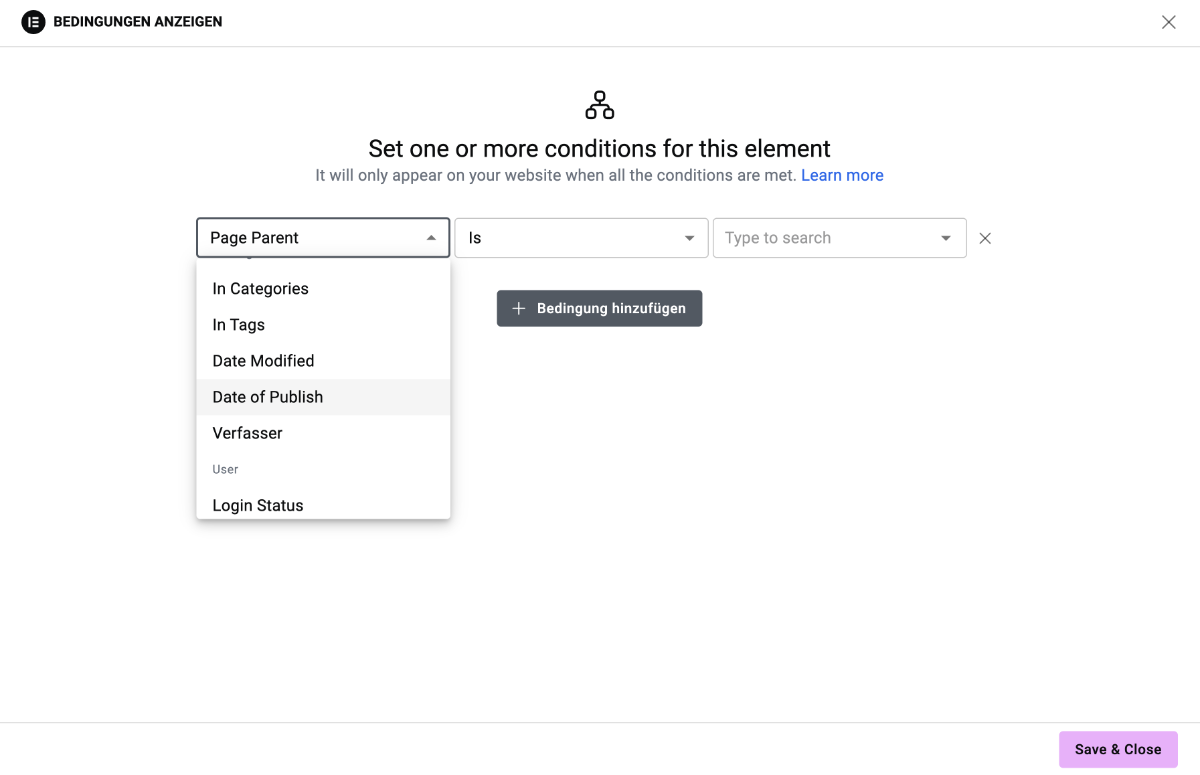Click the Set one or more conditions heading

point(600,148)
